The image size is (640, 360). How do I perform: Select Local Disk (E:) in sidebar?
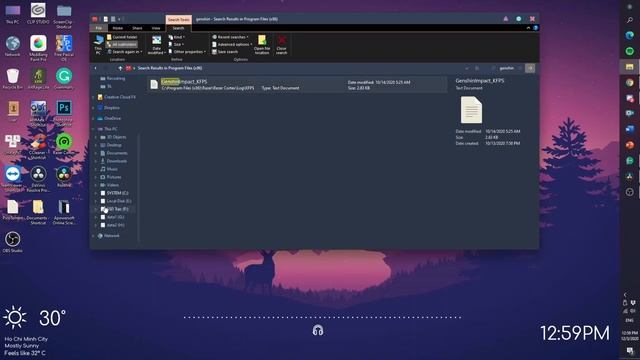tap(116, 201)
